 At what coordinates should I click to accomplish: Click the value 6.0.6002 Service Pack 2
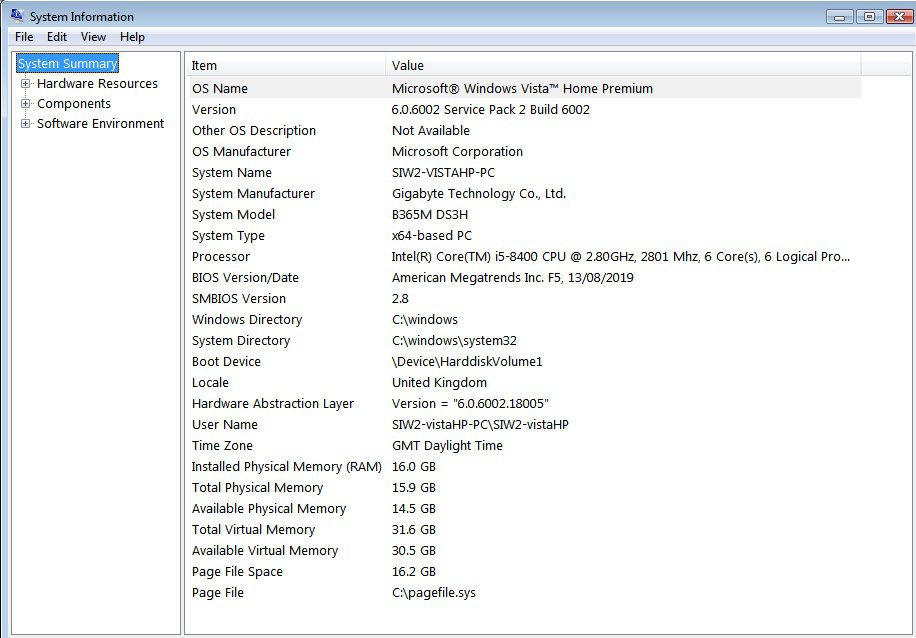pos(491,109)
